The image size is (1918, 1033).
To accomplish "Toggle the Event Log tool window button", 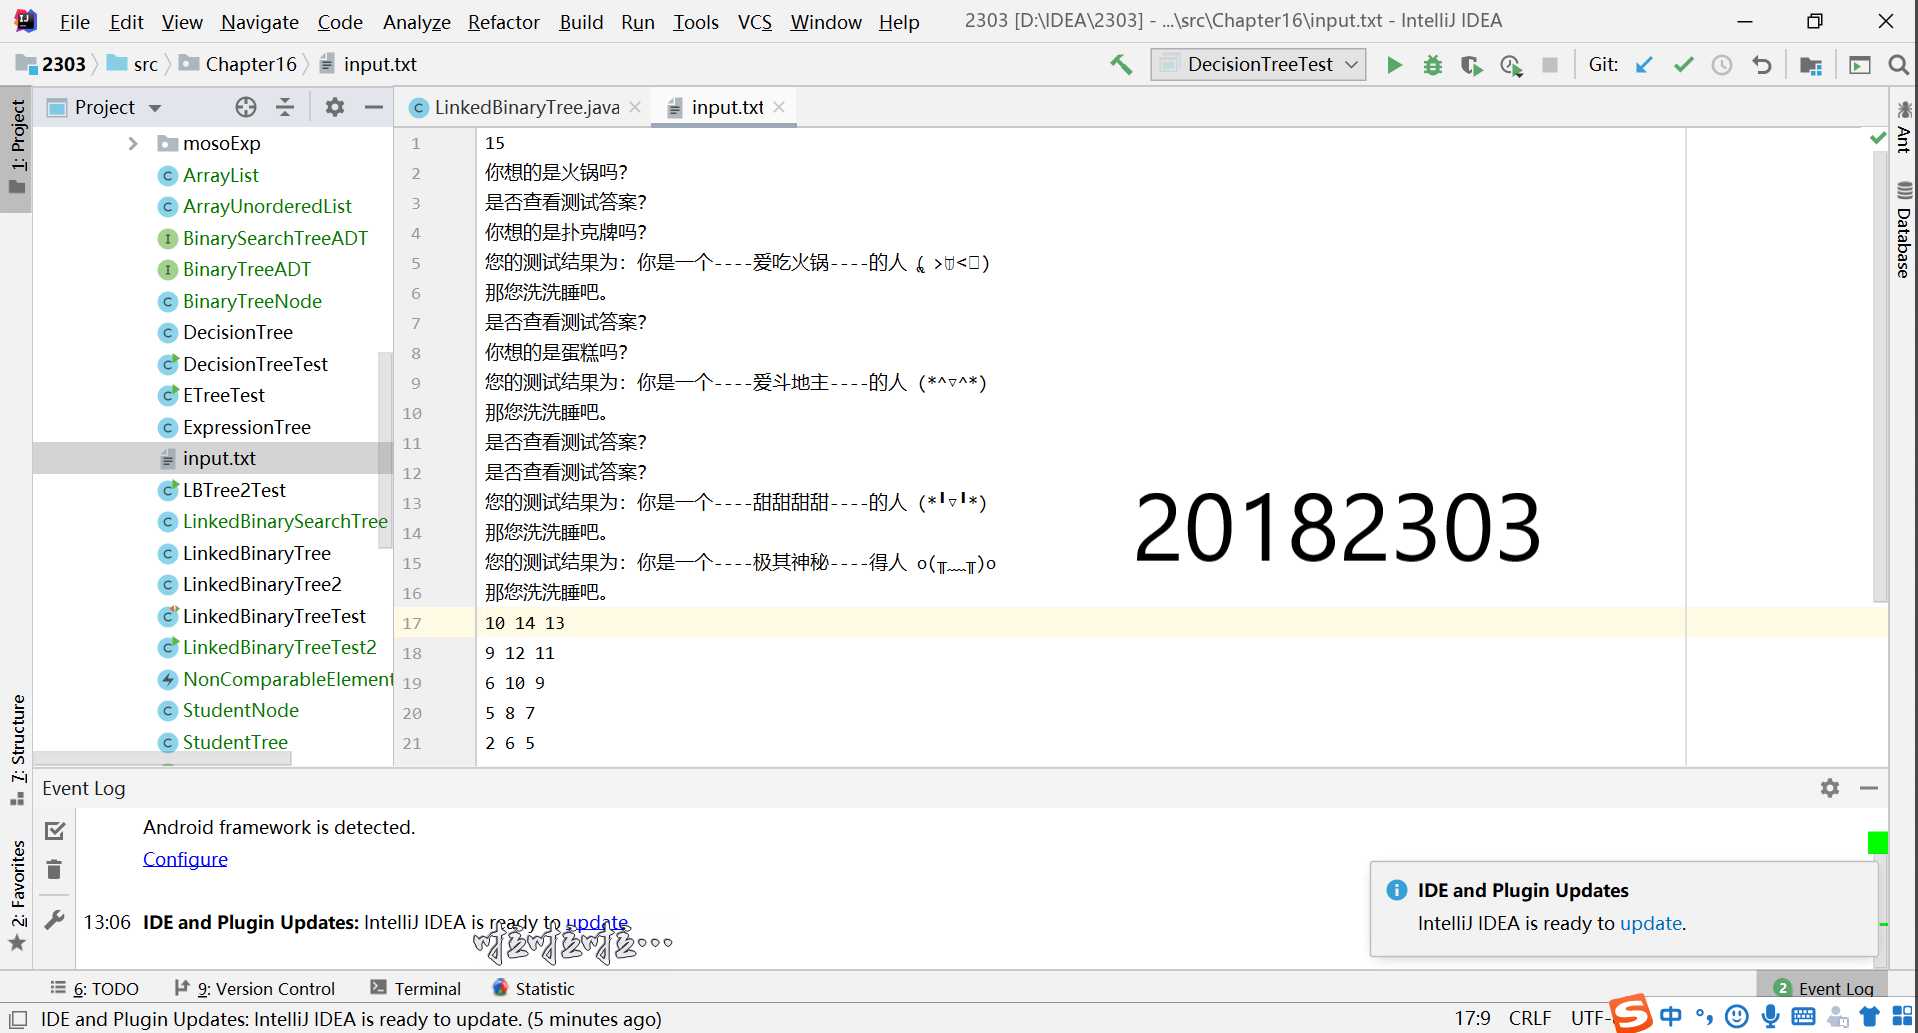I will [1822, 988].
